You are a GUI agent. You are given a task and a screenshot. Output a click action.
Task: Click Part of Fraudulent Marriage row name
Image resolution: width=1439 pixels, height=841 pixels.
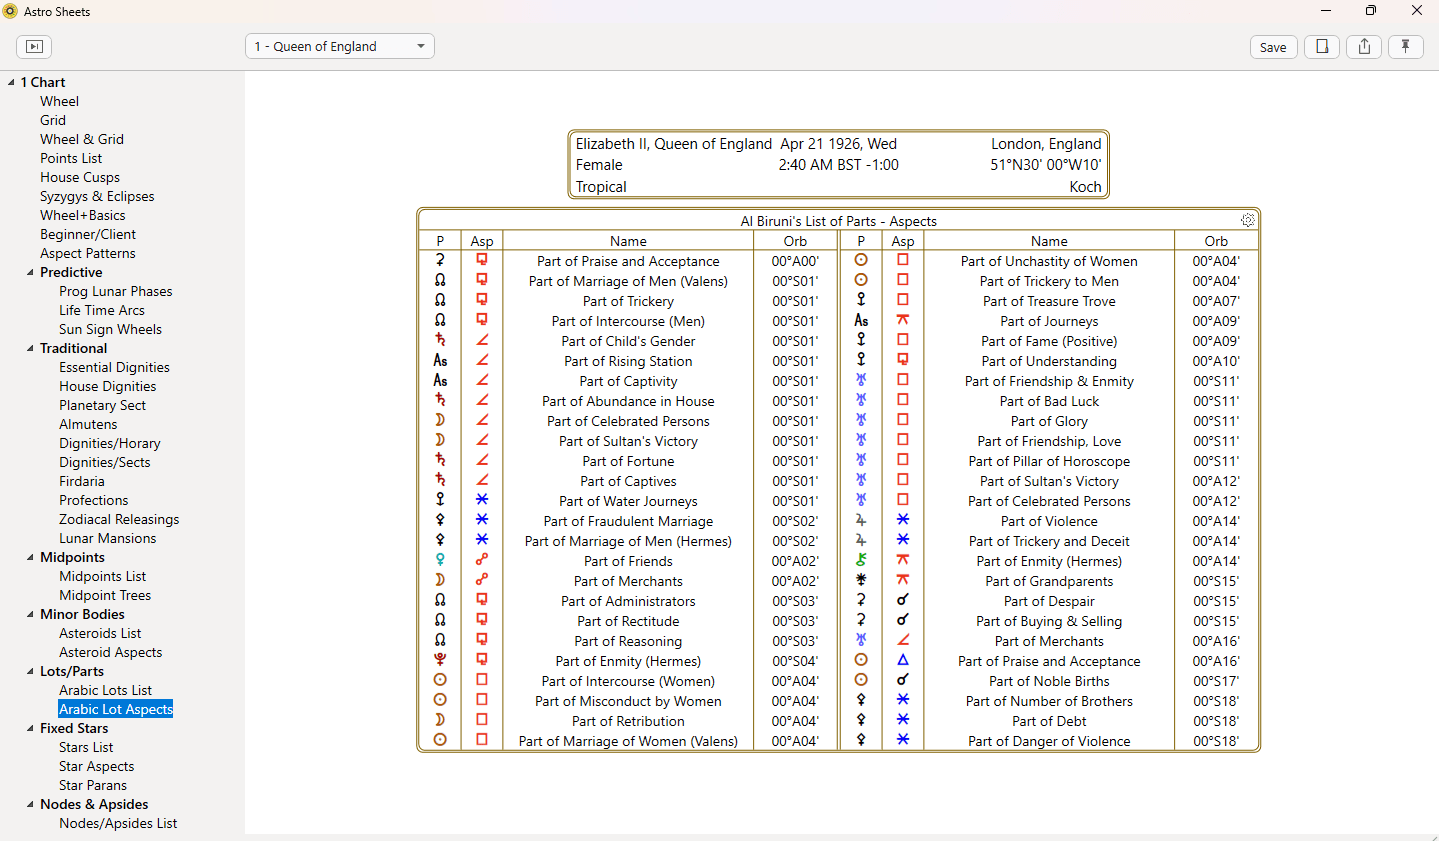click(x=628, y=521)
